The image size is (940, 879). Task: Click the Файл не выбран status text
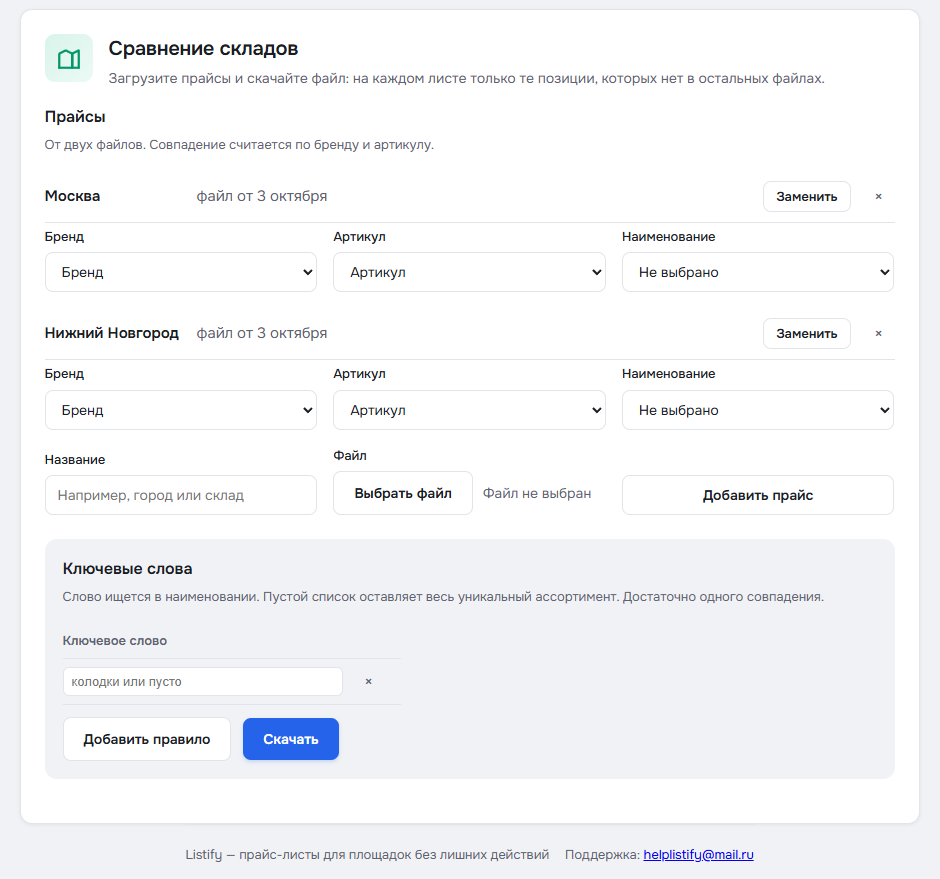click(537, 493)
